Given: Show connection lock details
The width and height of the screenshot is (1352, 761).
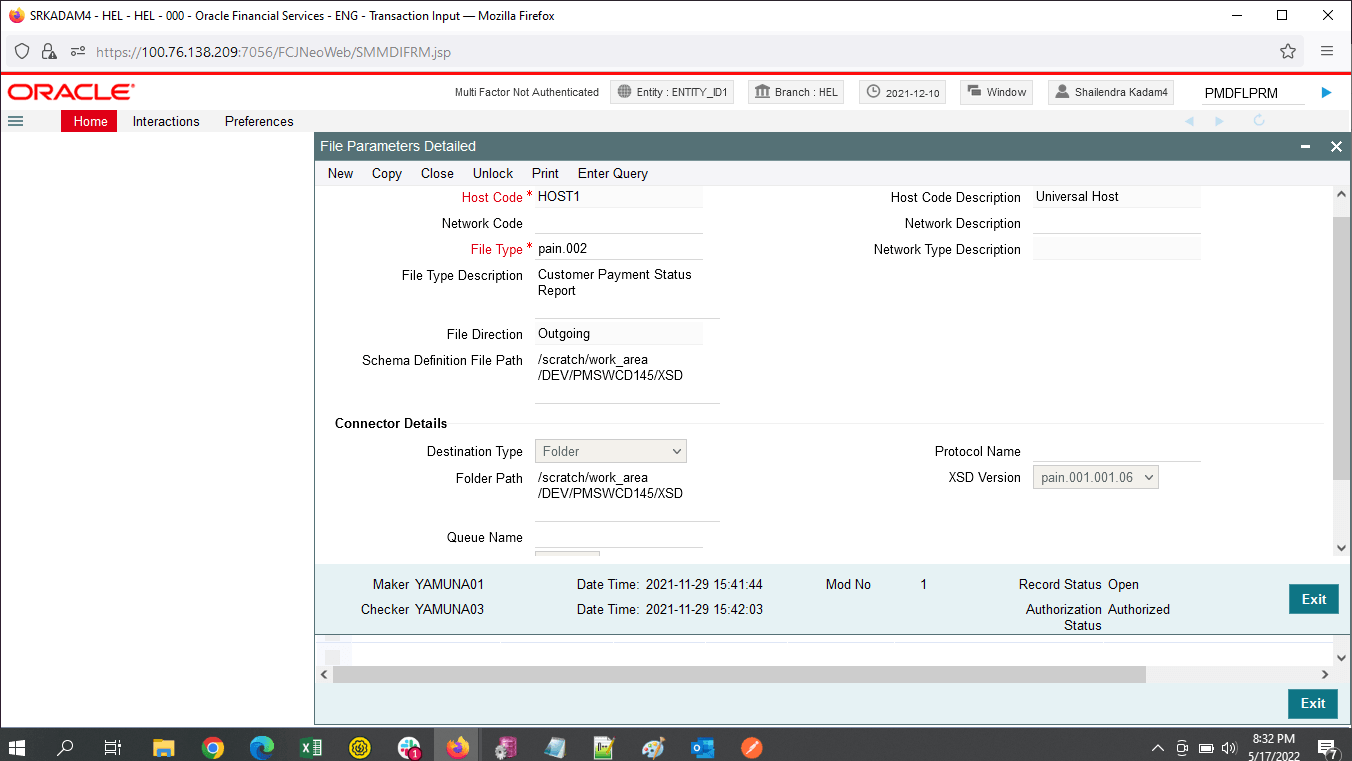Looking at the screenshot, I should [48, 51].
